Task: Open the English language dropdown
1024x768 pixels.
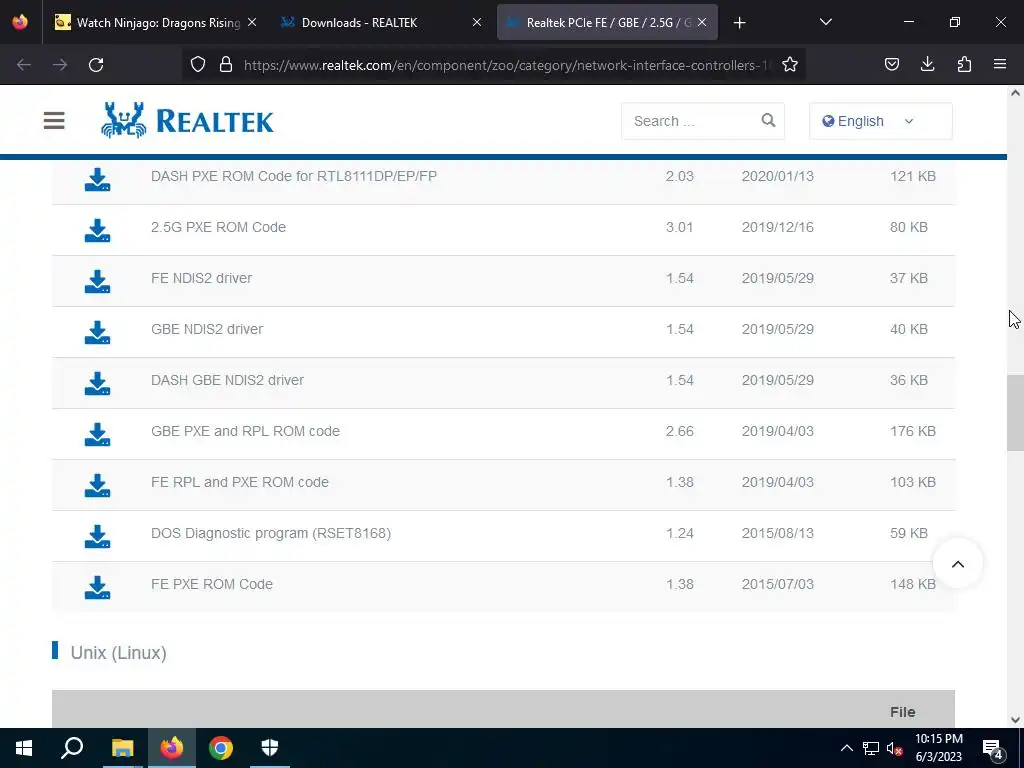Action: coord(880,121)
